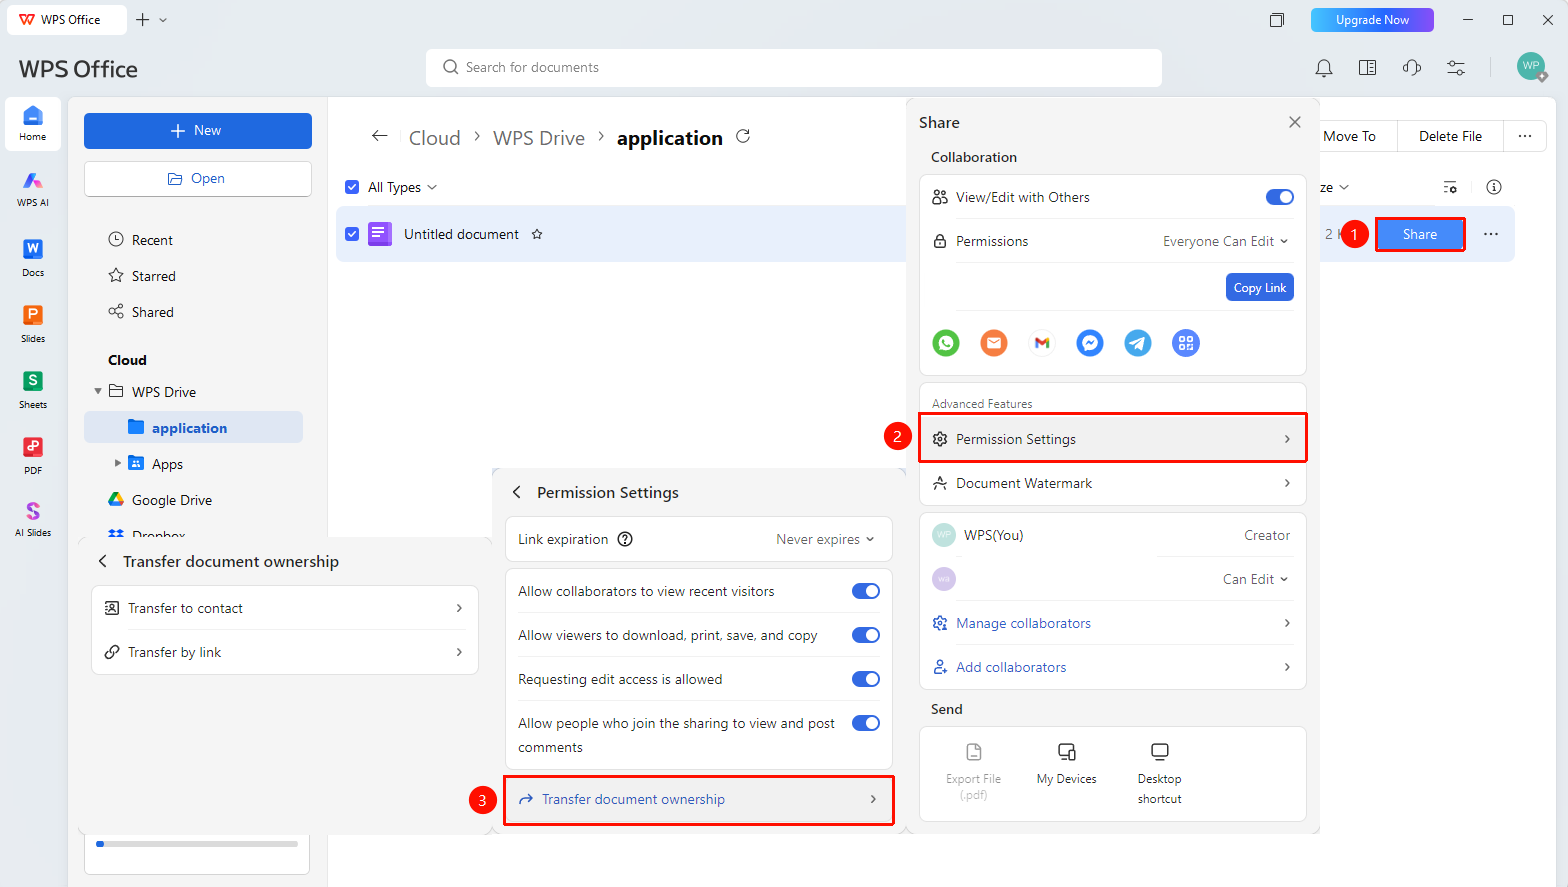
Task: Select Transfer to contact
Action: (x=285, y=608)
